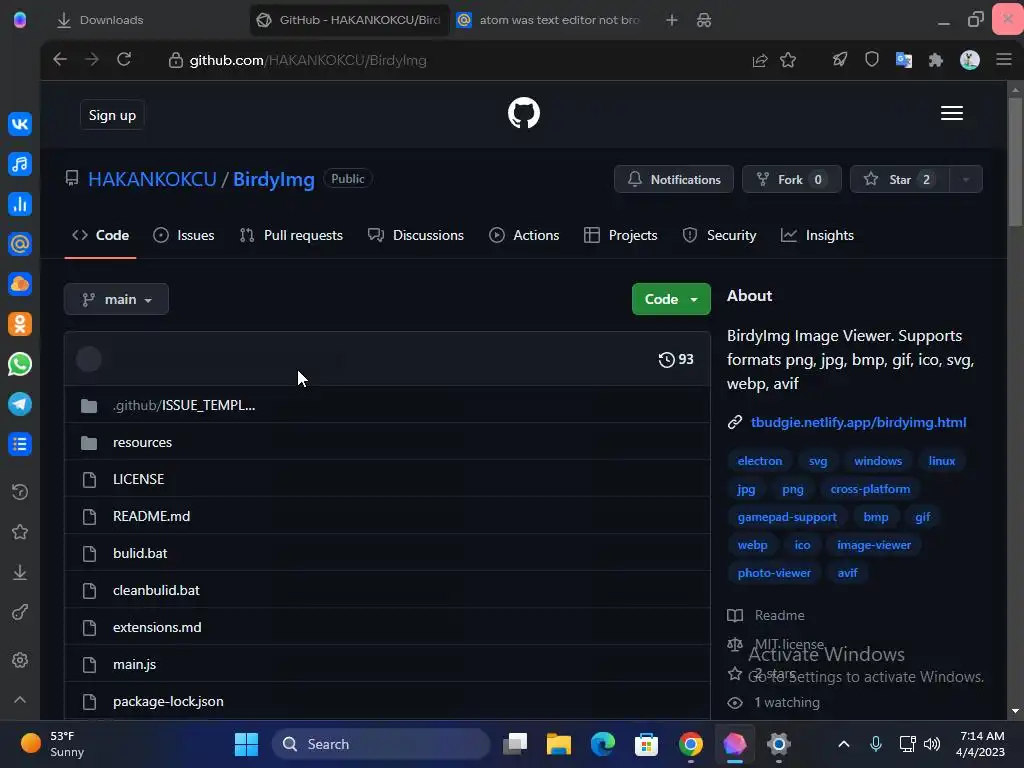Click the incognito icon in tab bar
This screenshot has width=1024, height=768.
[x=704, y=20]
